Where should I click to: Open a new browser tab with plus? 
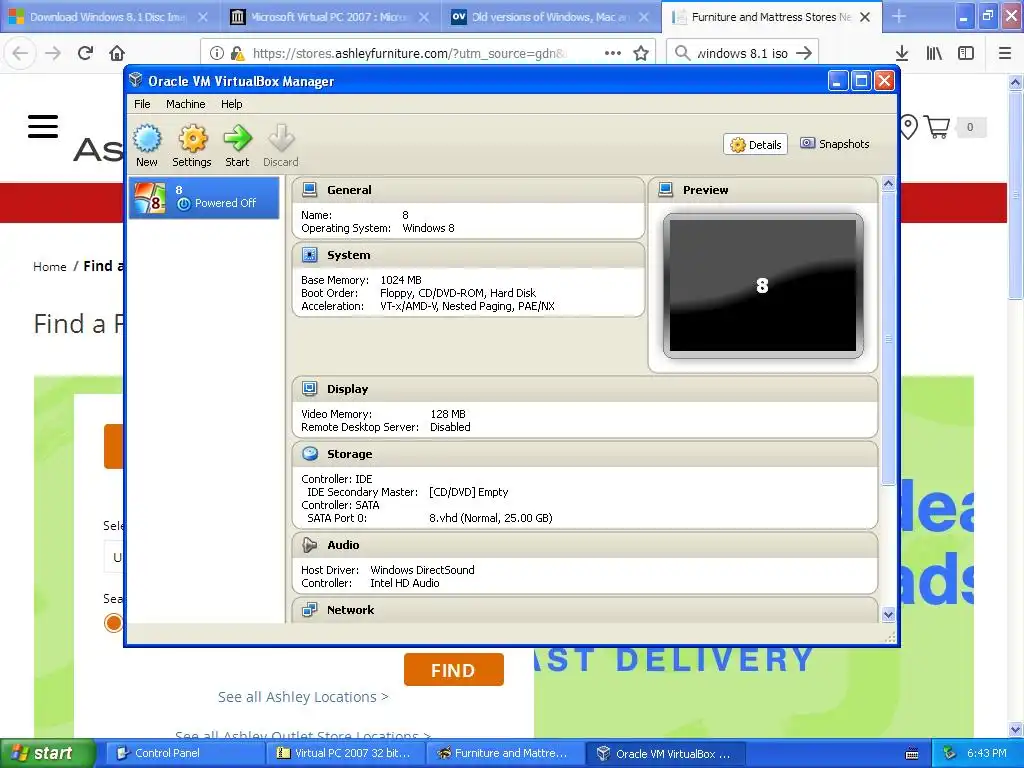coord(899,16)
